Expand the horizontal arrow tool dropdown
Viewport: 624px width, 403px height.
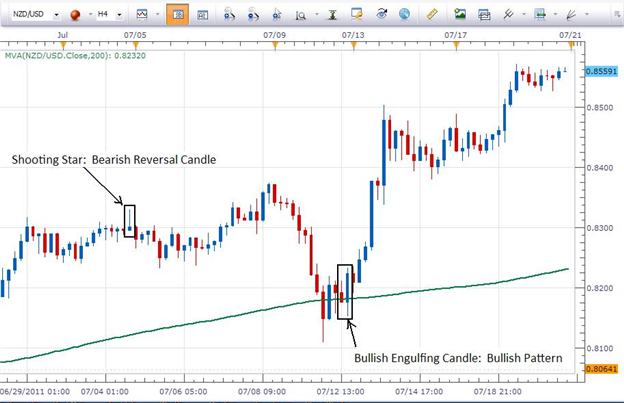pyautogui.click(x=555, y=15)
